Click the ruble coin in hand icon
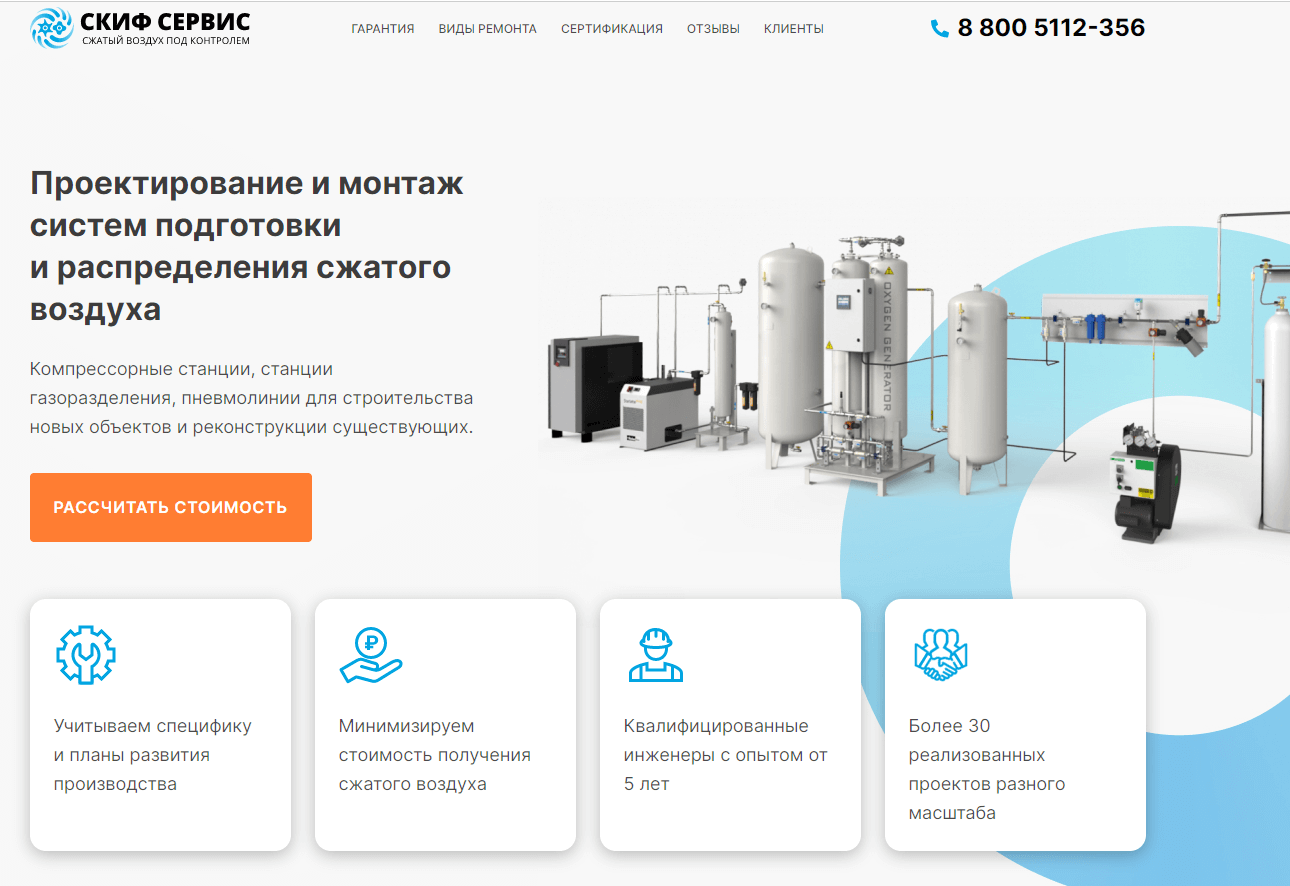The width and height of the screenshot is (1290, 886). coord(370,655)
